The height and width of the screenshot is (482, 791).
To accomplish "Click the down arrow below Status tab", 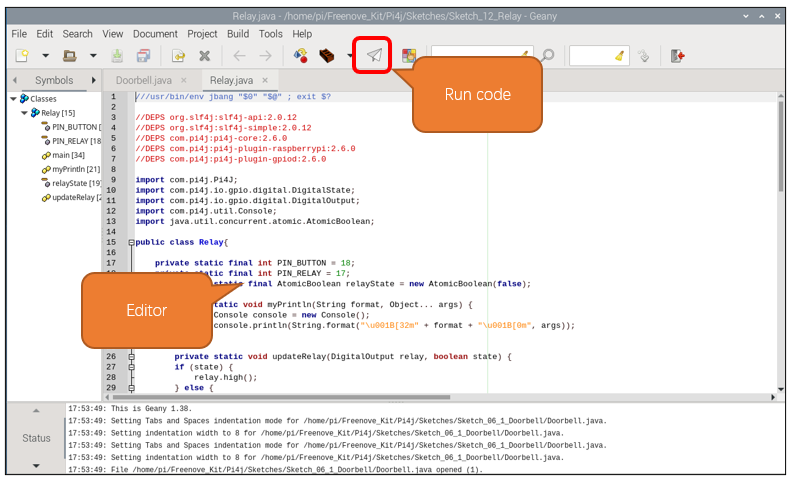I will coord(36,466).
